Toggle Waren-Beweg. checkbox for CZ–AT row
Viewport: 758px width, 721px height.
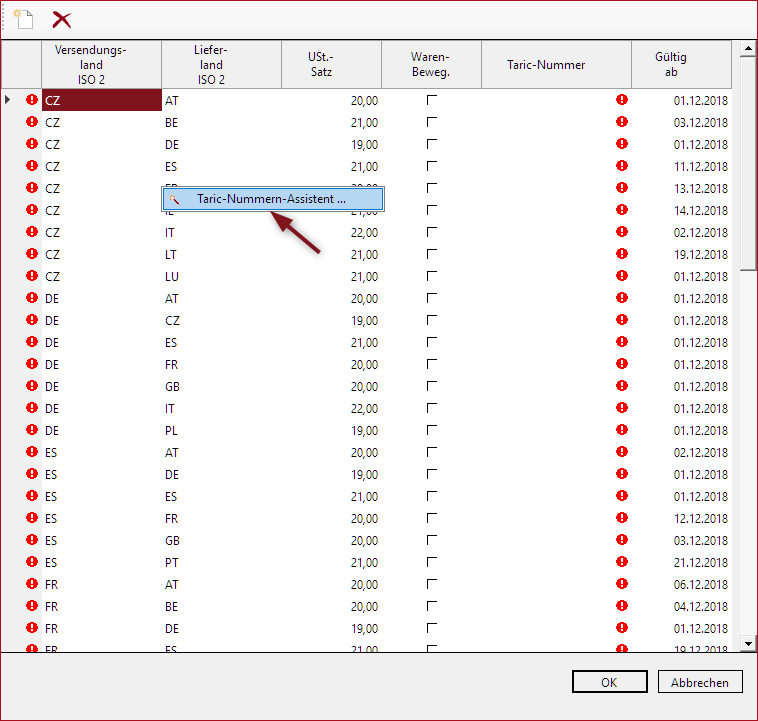[432, 100]
